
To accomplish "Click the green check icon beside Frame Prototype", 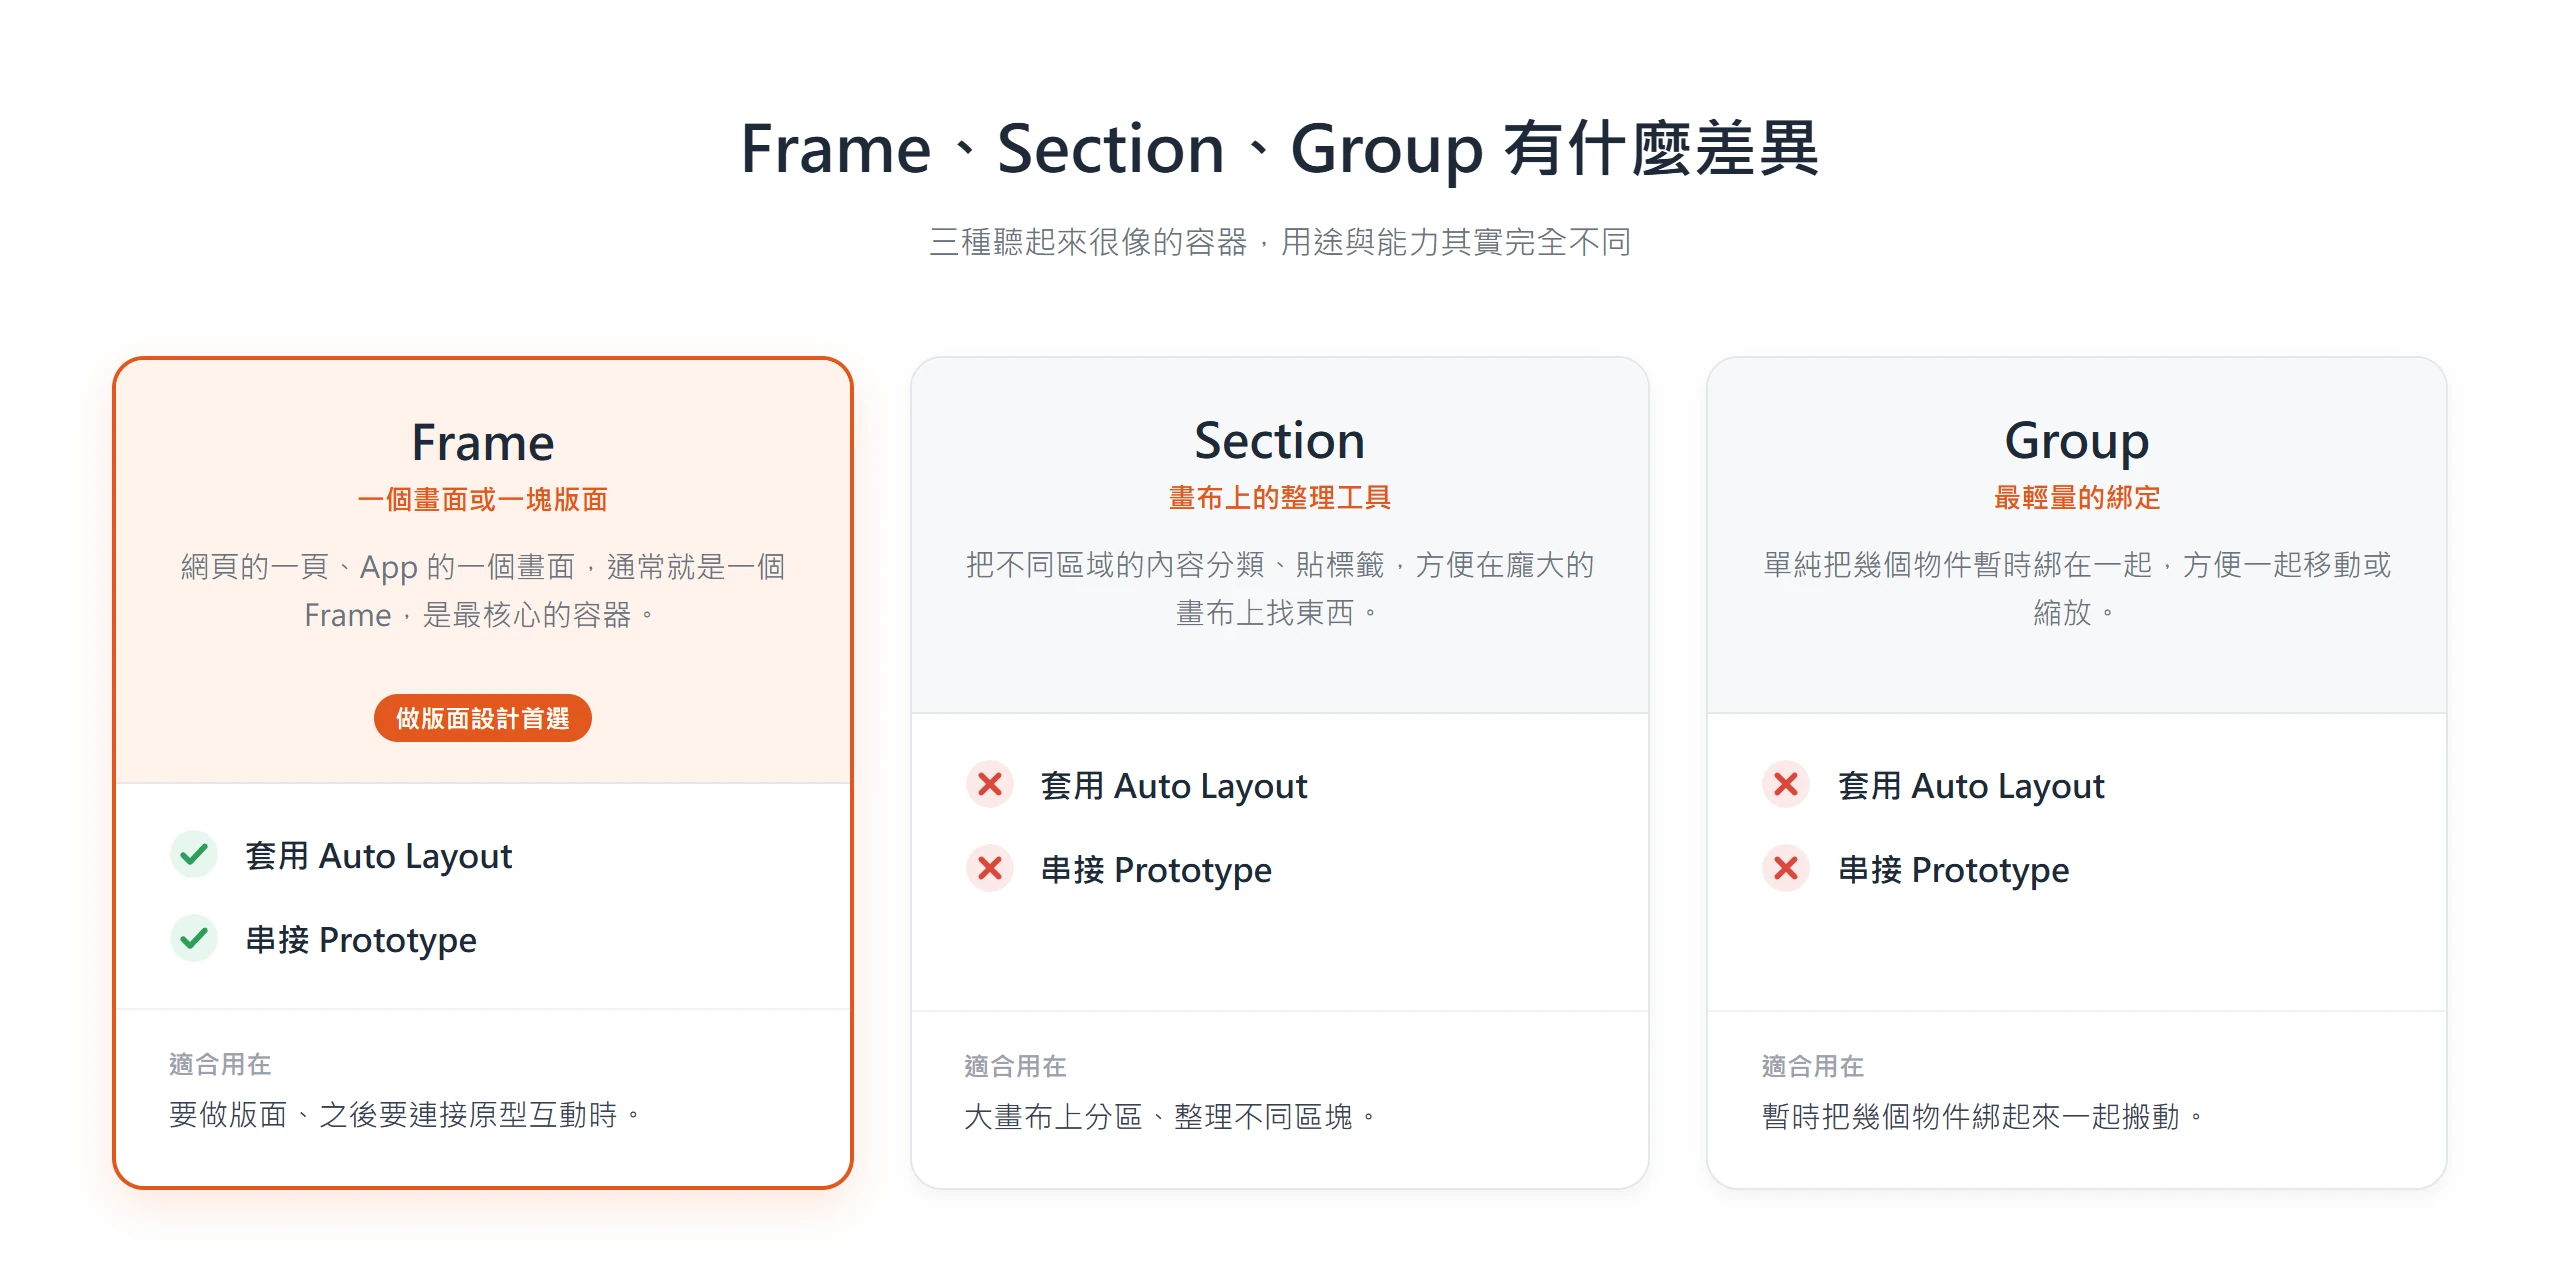I will coord(194,939).
